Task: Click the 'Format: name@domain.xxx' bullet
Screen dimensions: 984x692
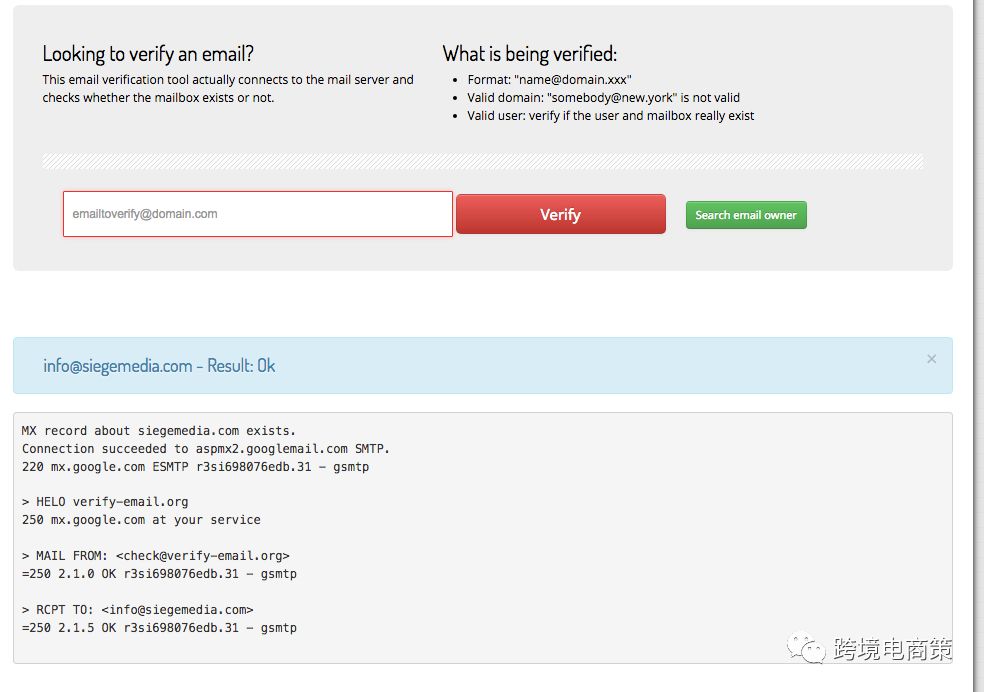Action: 549,80
